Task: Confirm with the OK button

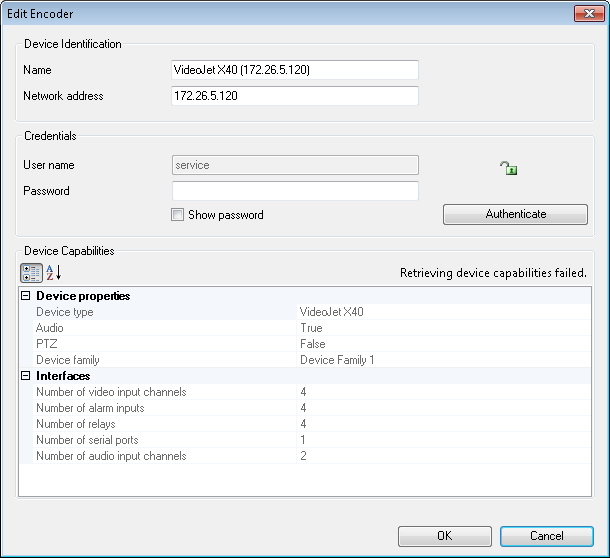Action: tap(445, 536)
